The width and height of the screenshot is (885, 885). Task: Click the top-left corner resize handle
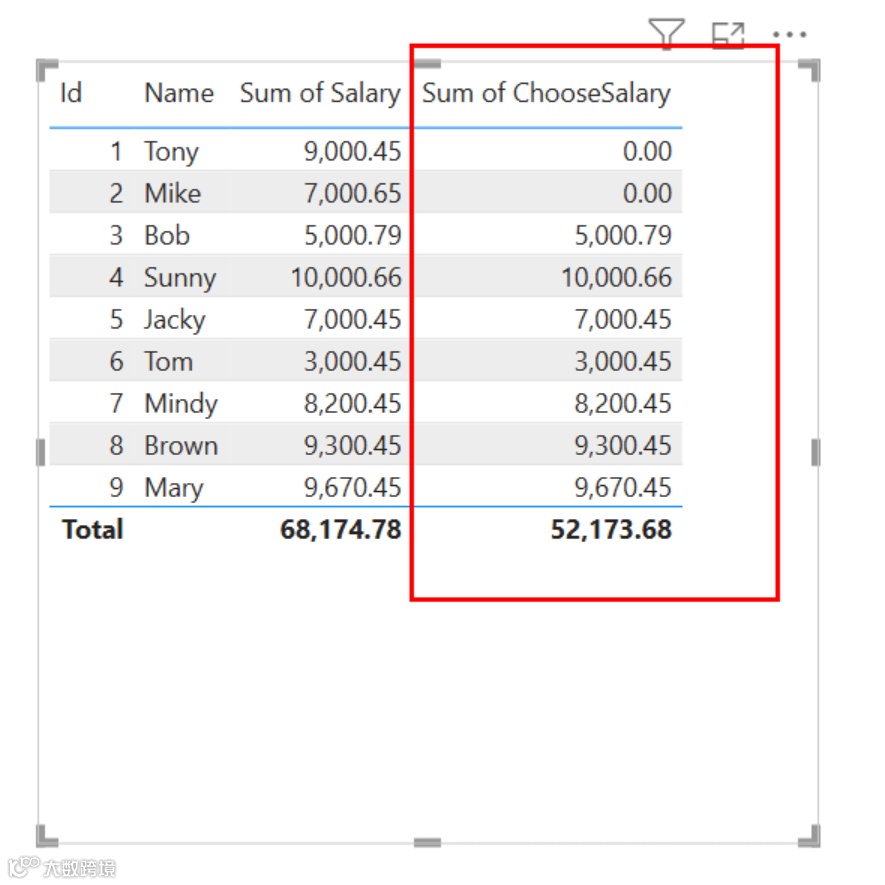(x=47, y=70)
